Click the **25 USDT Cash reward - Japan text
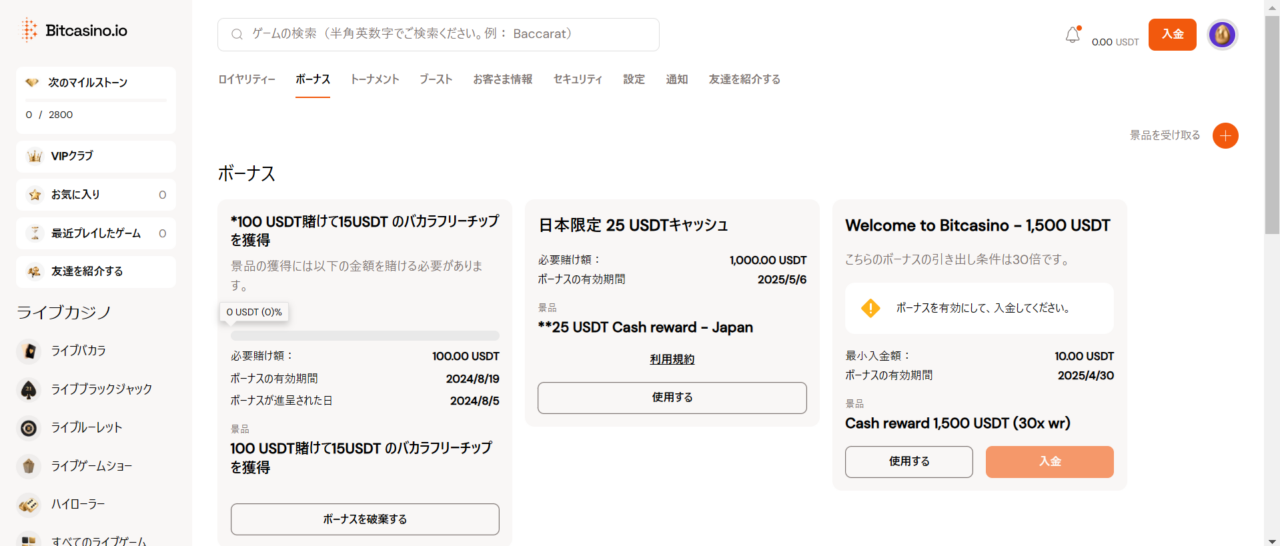This screenshot has height=546, width=1280. (x=645, y=327)
